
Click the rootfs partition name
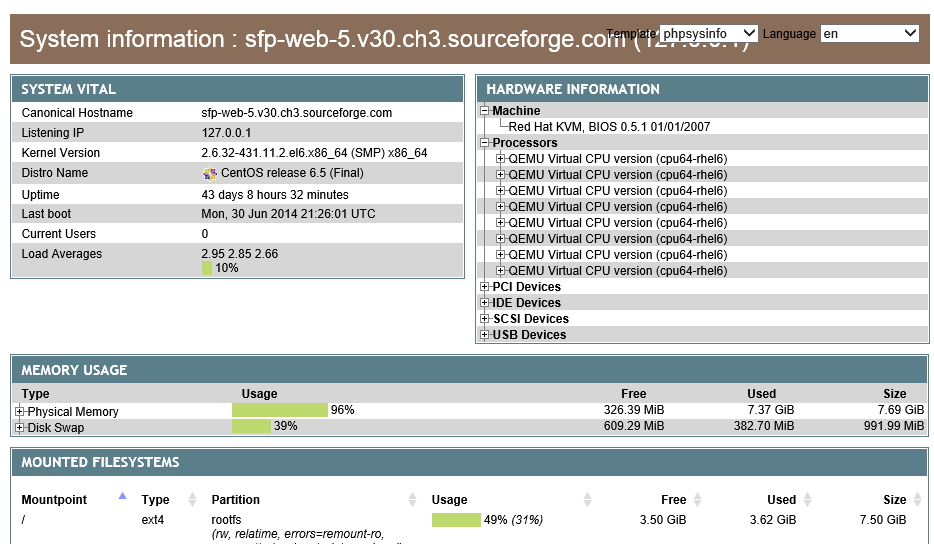click(226, 520)
